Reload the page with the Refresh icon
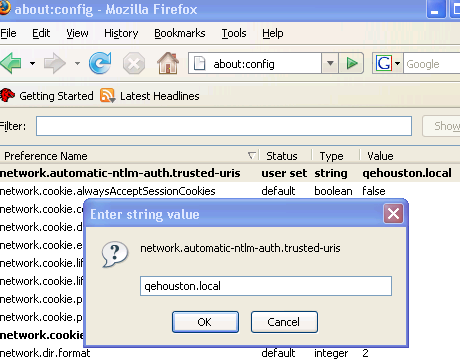 (x=100, y=63)
